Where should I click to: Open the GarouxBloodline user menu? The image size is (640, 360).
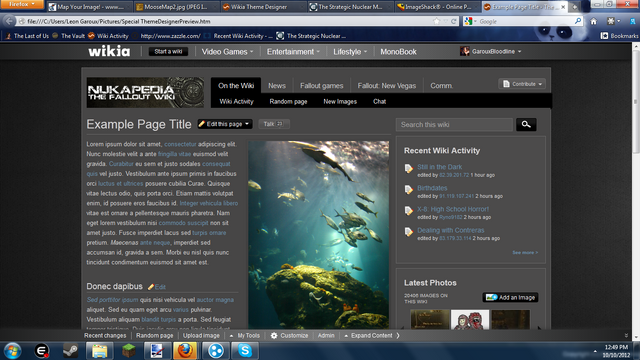click(491, 51)
